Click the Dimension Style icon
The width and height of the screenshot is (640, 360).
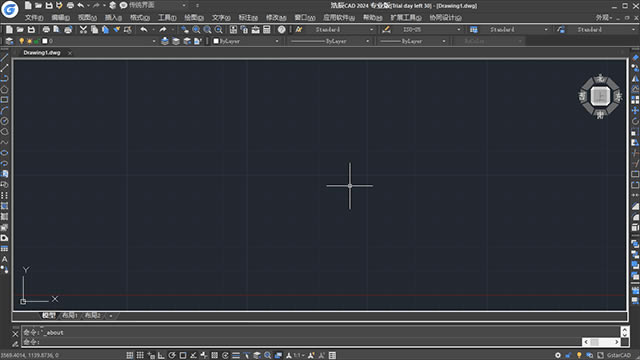point(386,29)
